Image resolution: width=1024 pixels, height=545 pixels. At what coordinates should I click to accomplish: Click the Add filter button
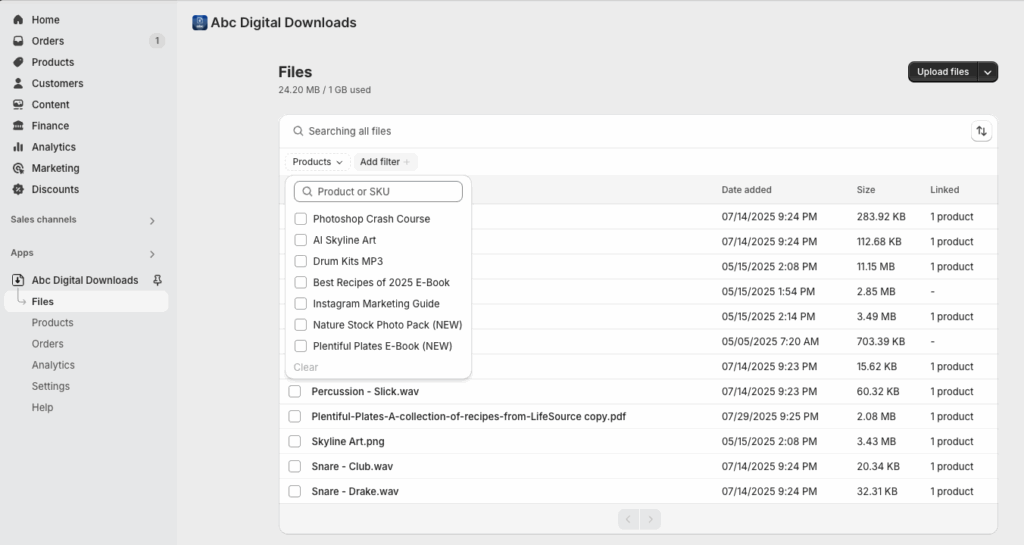[385, 162]
